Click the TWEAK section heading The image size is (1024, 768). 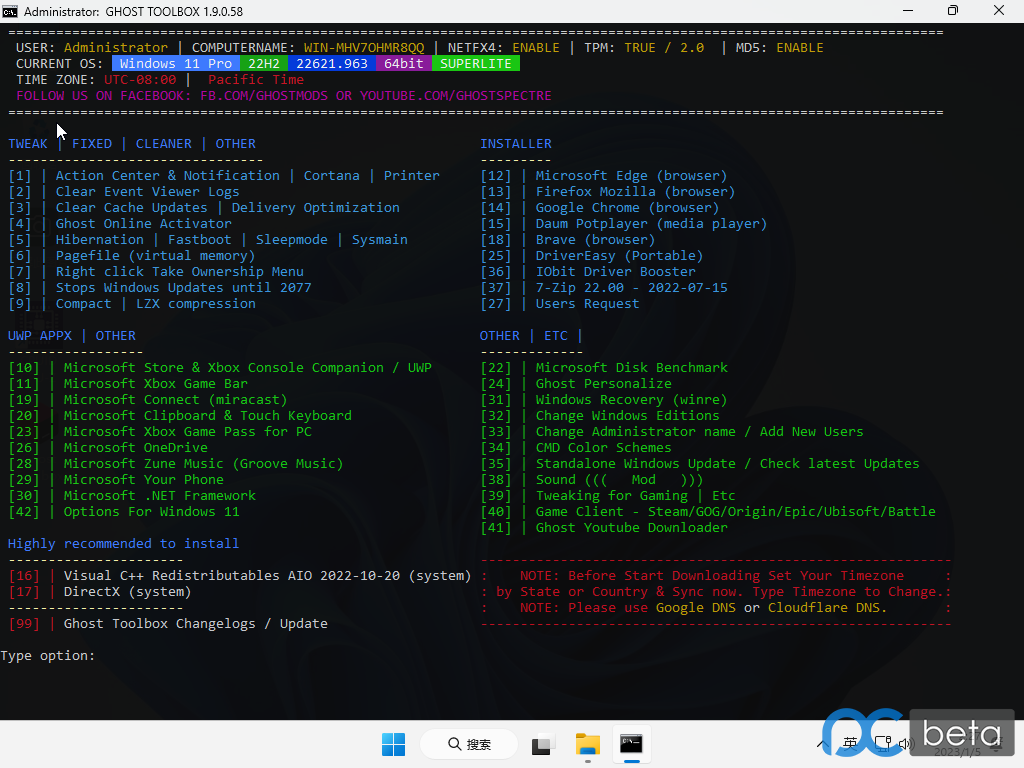[x=27, y=144]
